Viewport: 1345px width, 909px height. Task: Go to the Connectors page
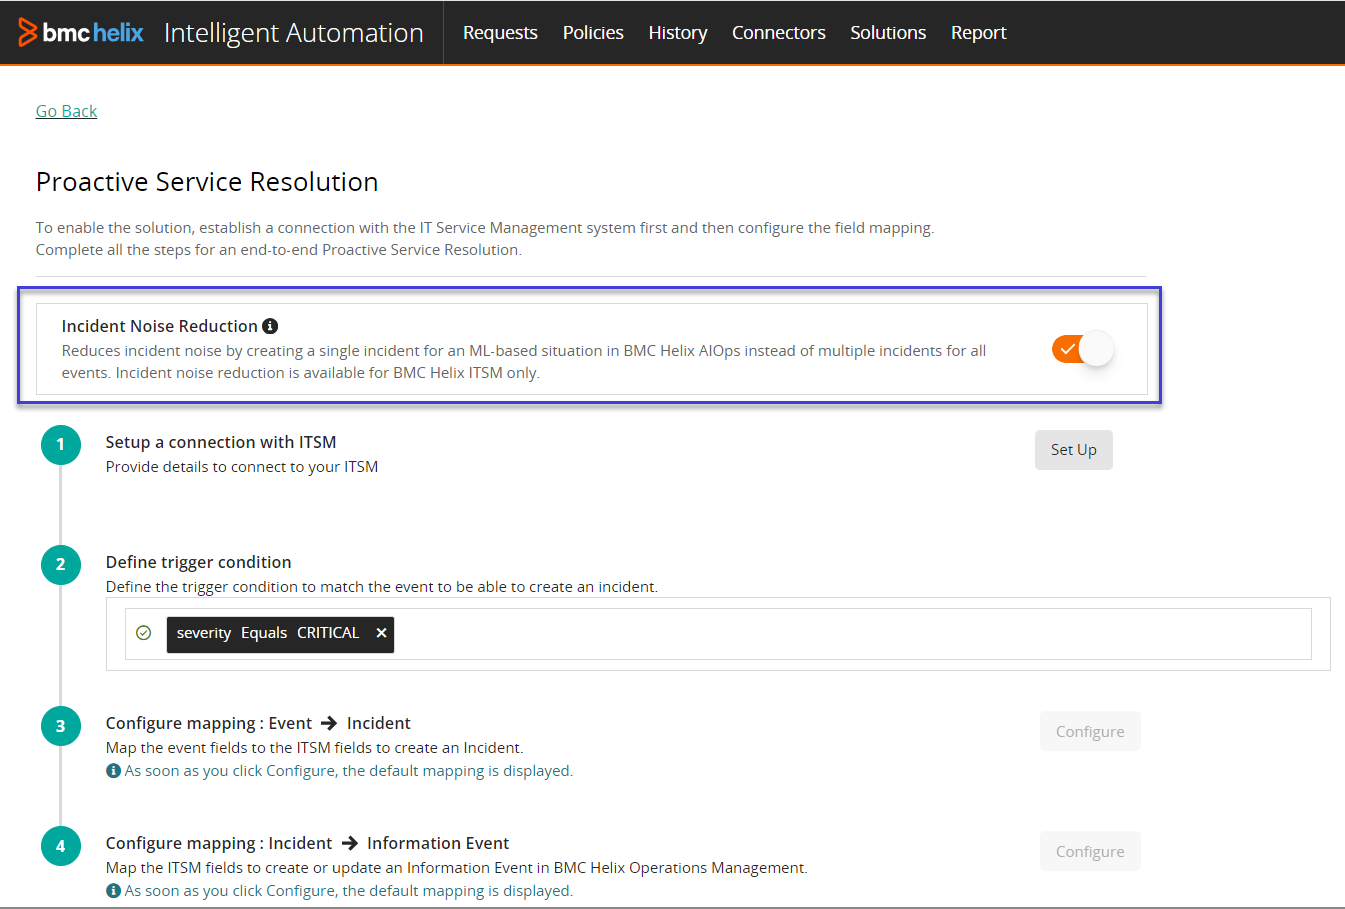(x=779, y=33)
